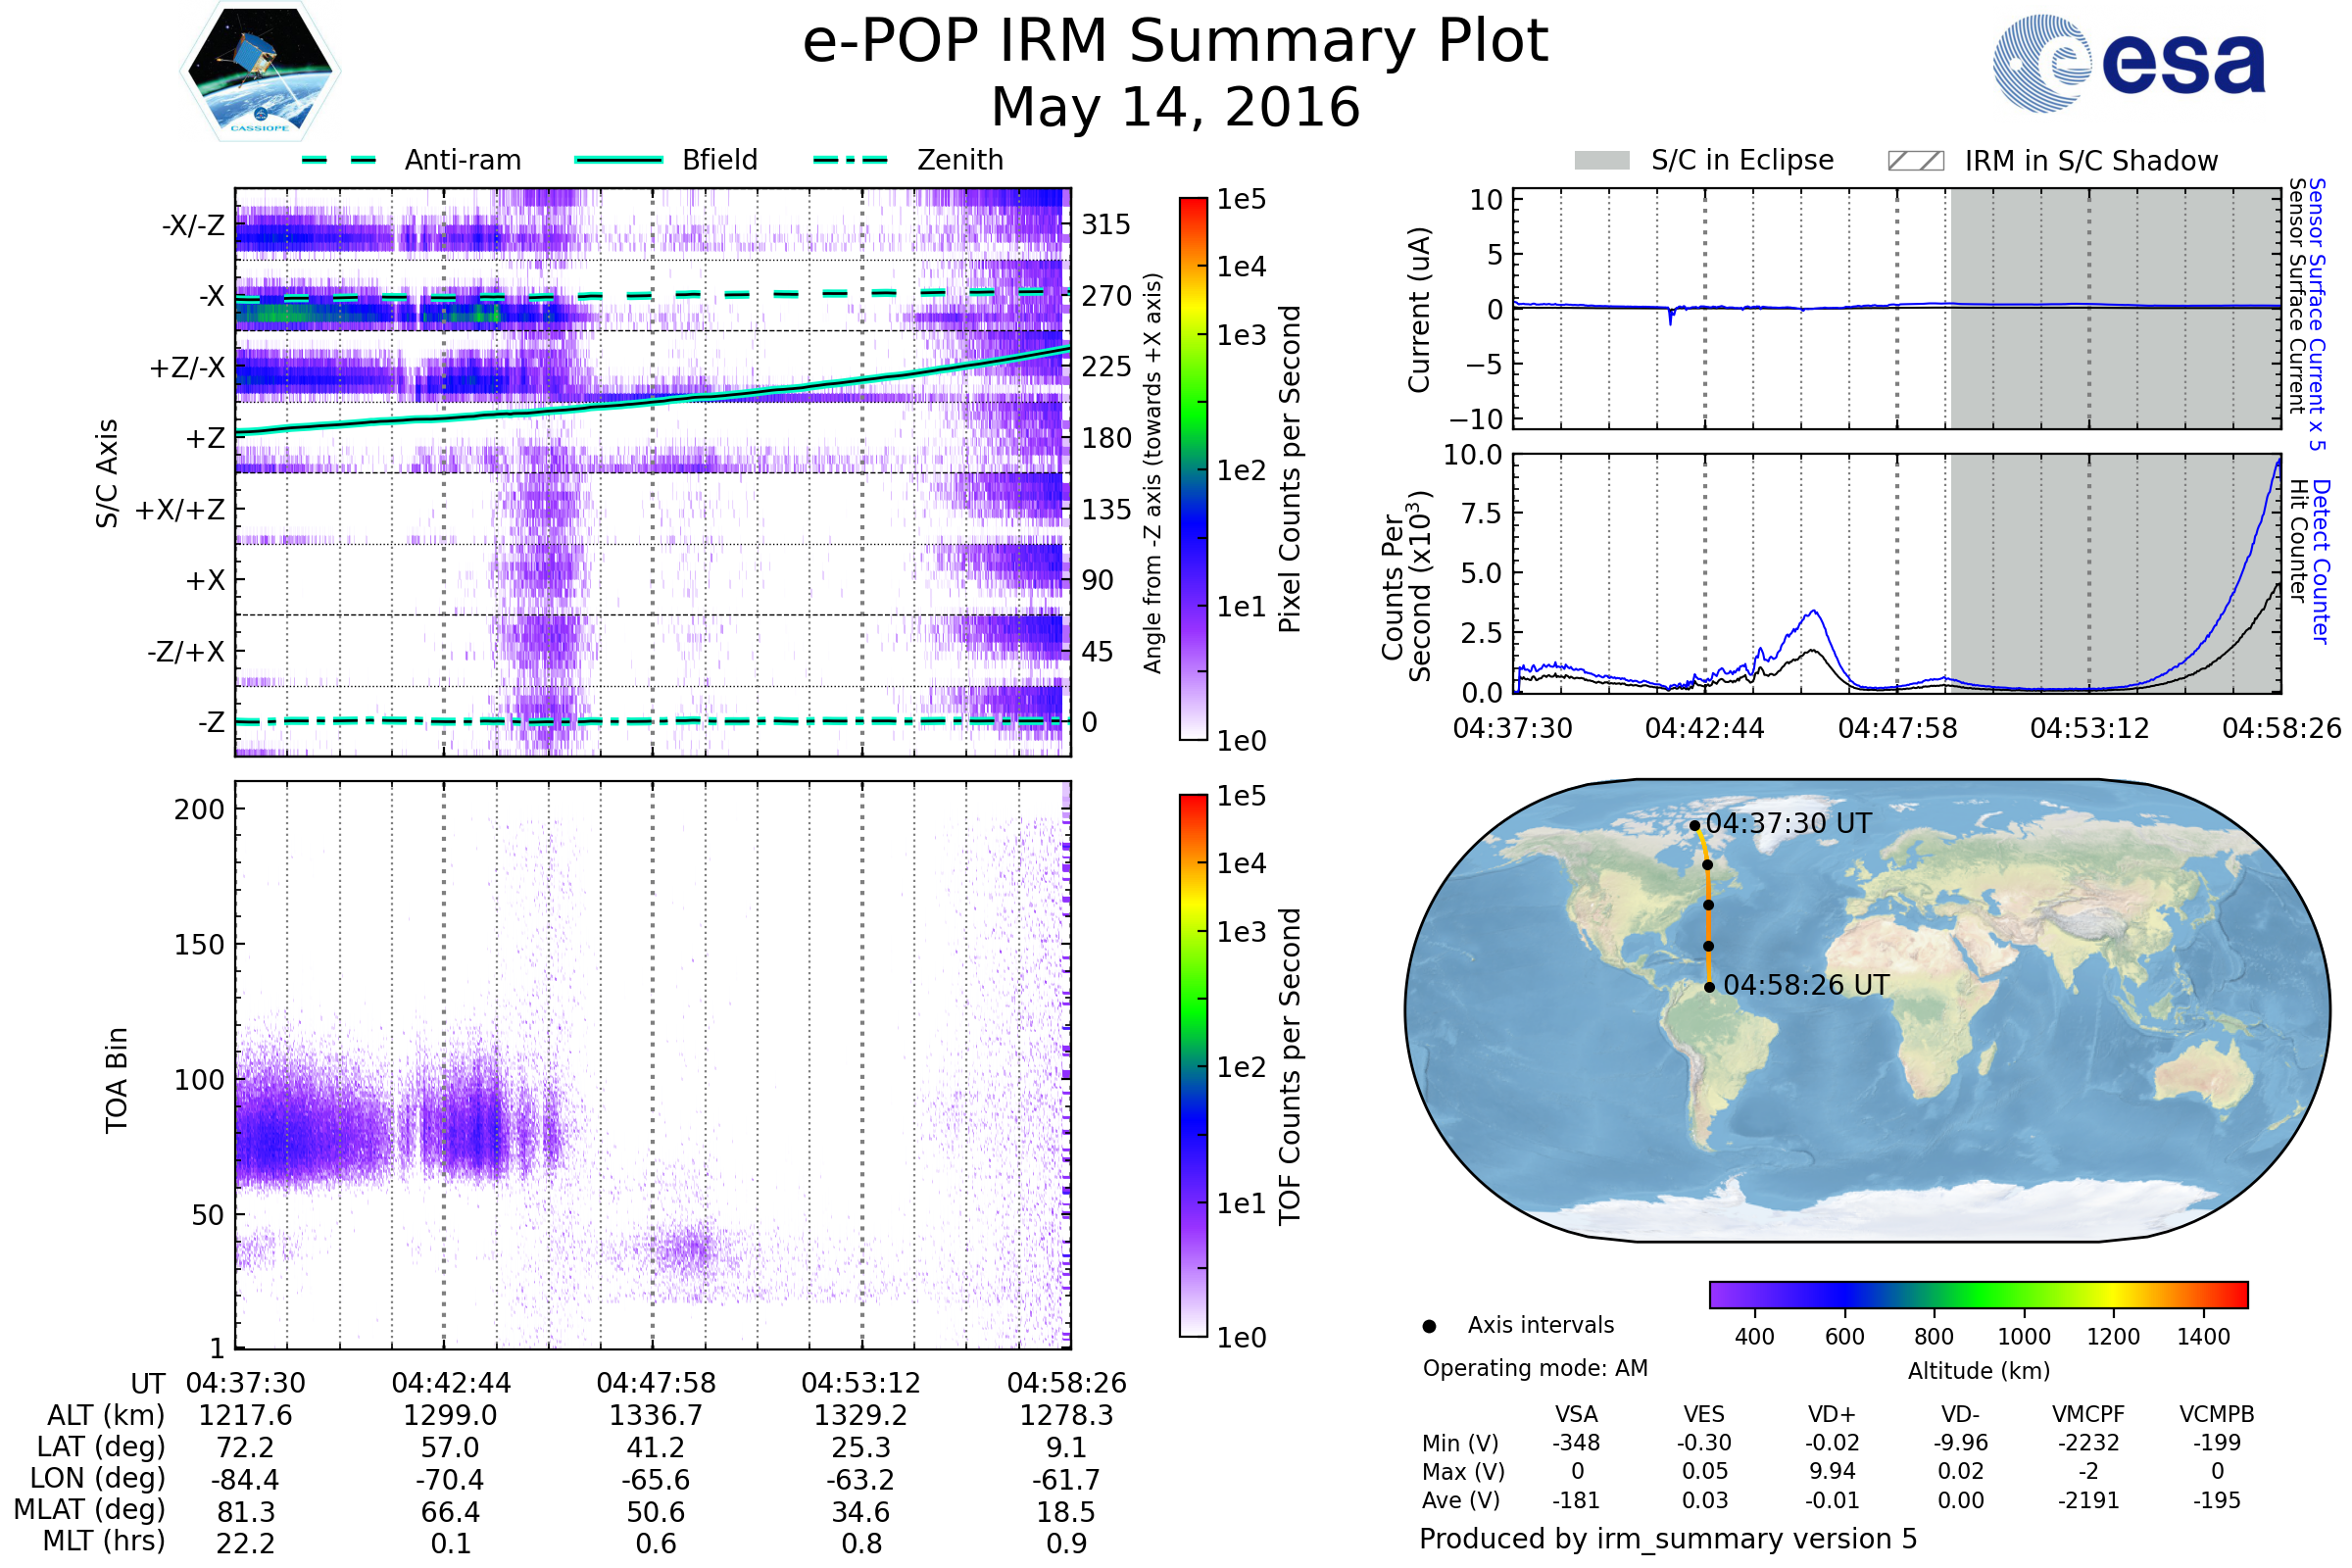
Task: Click the 04:47:58 UT label under TOA plot
Action: [656, 1383]
